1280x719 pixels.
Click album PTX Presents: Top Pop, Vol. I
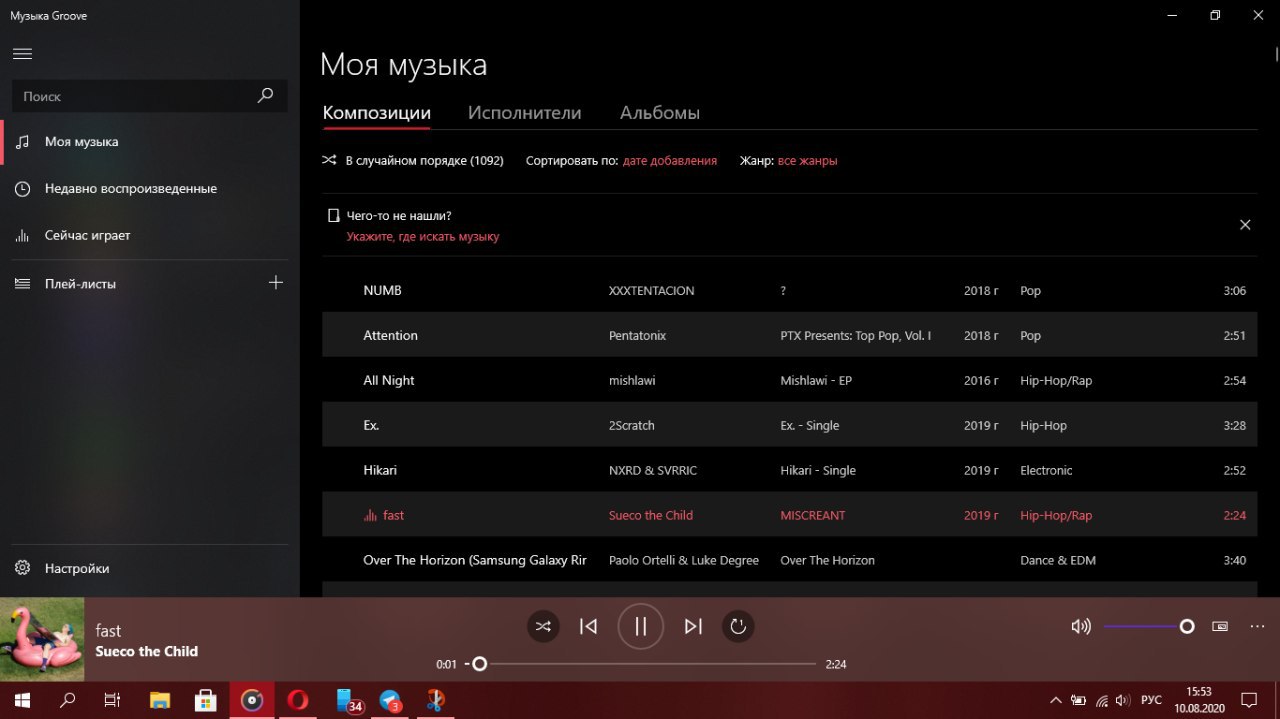[x=855, y=335]
